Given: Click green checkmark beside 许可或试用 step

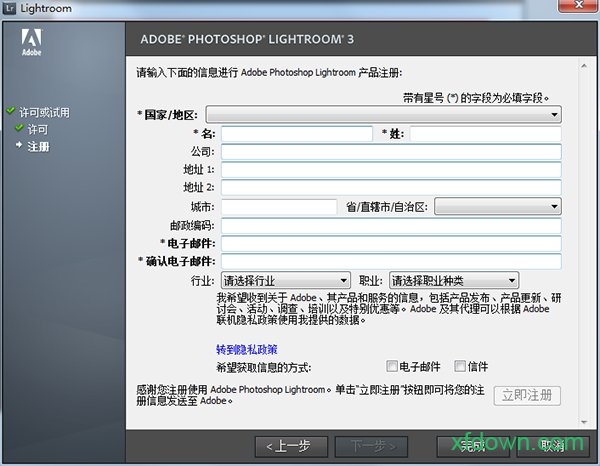Looking at the screenshot, I should click(x=11, y=111).
